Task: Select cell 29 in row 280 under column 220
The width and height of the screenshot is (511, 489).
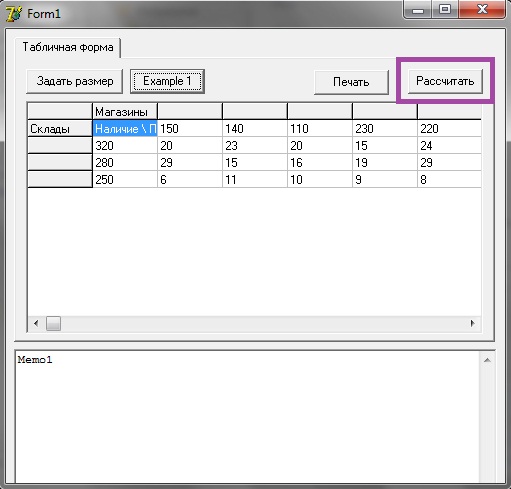Action: [449, 163]
